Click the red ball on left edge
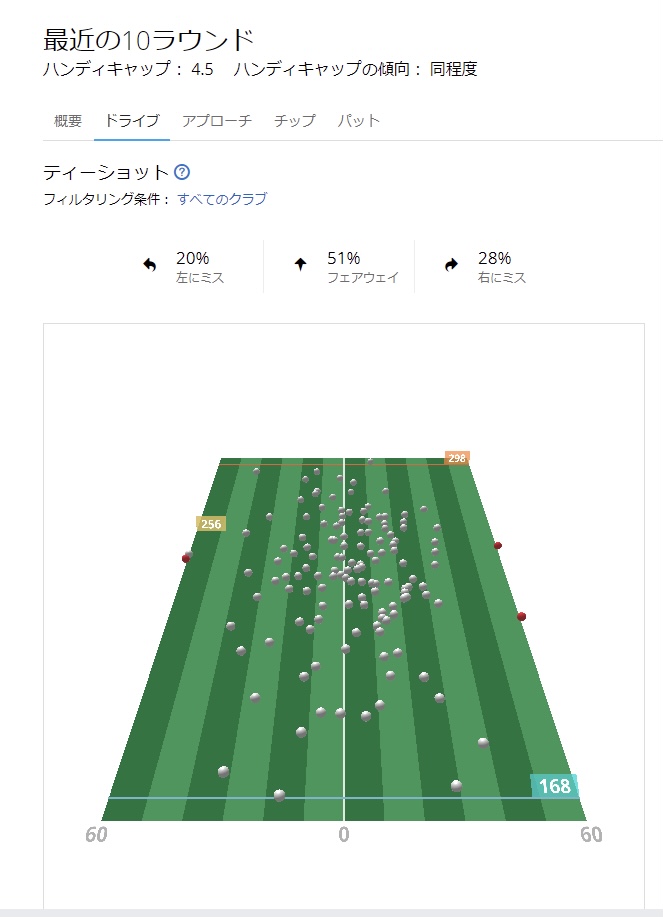 [186, 558]
